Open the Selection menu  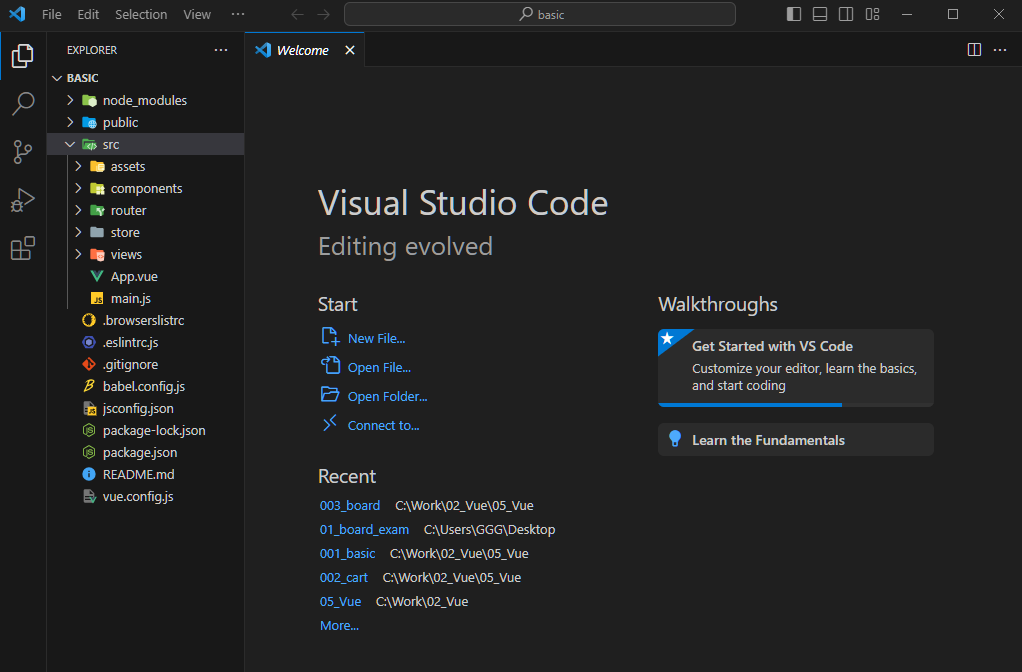coord(141,14)
